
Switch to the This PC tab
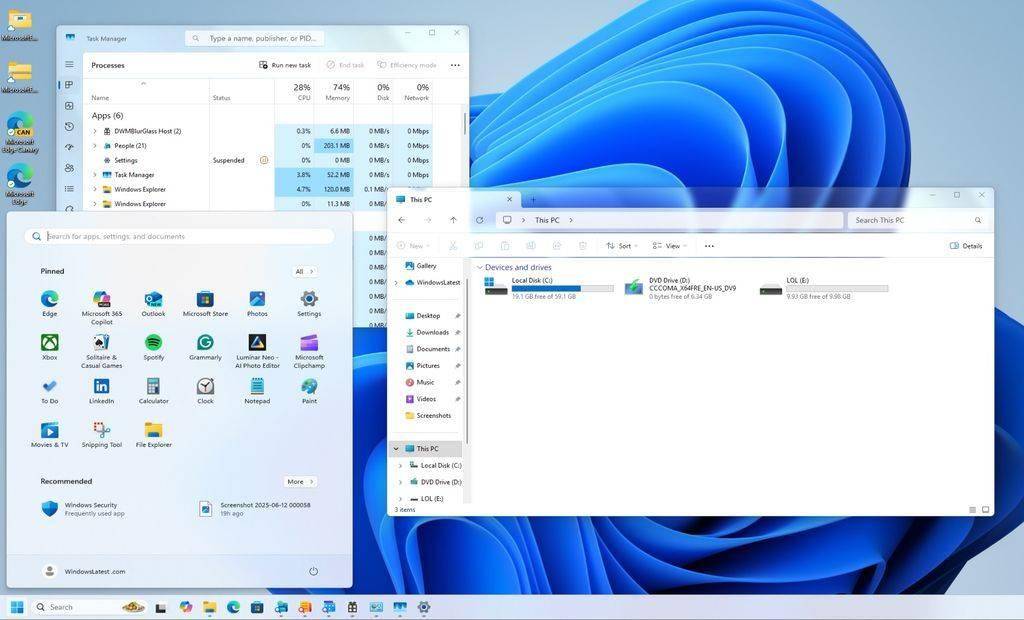click(x=420, y=199)
